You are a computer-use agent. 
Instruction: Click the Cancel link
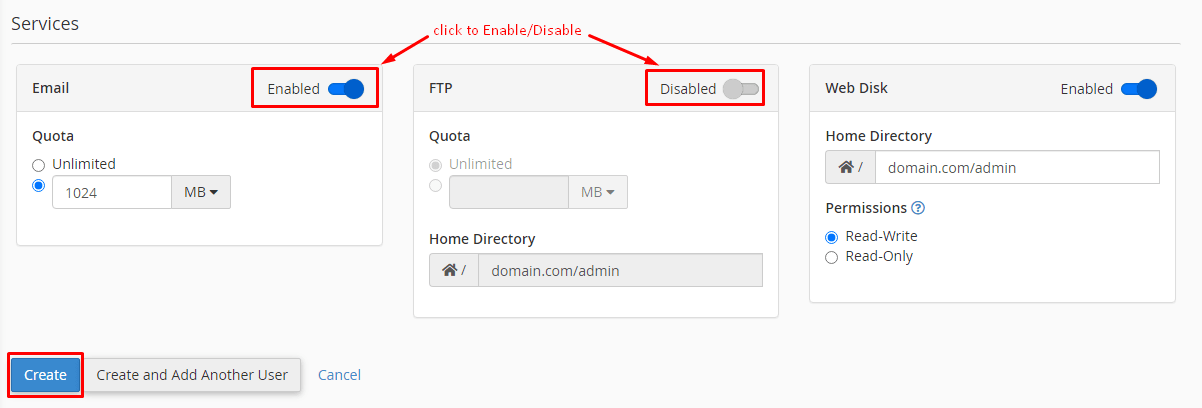[339, 375]
